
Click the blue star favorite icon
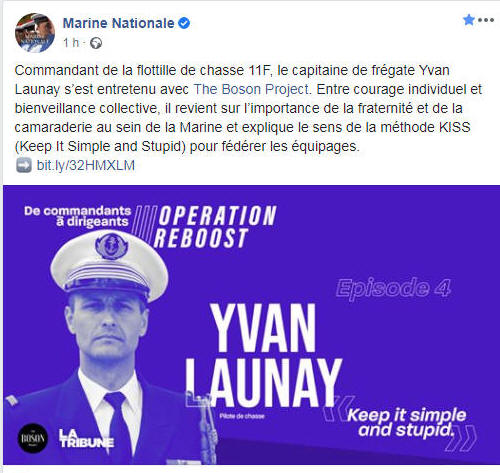(469, 20)
